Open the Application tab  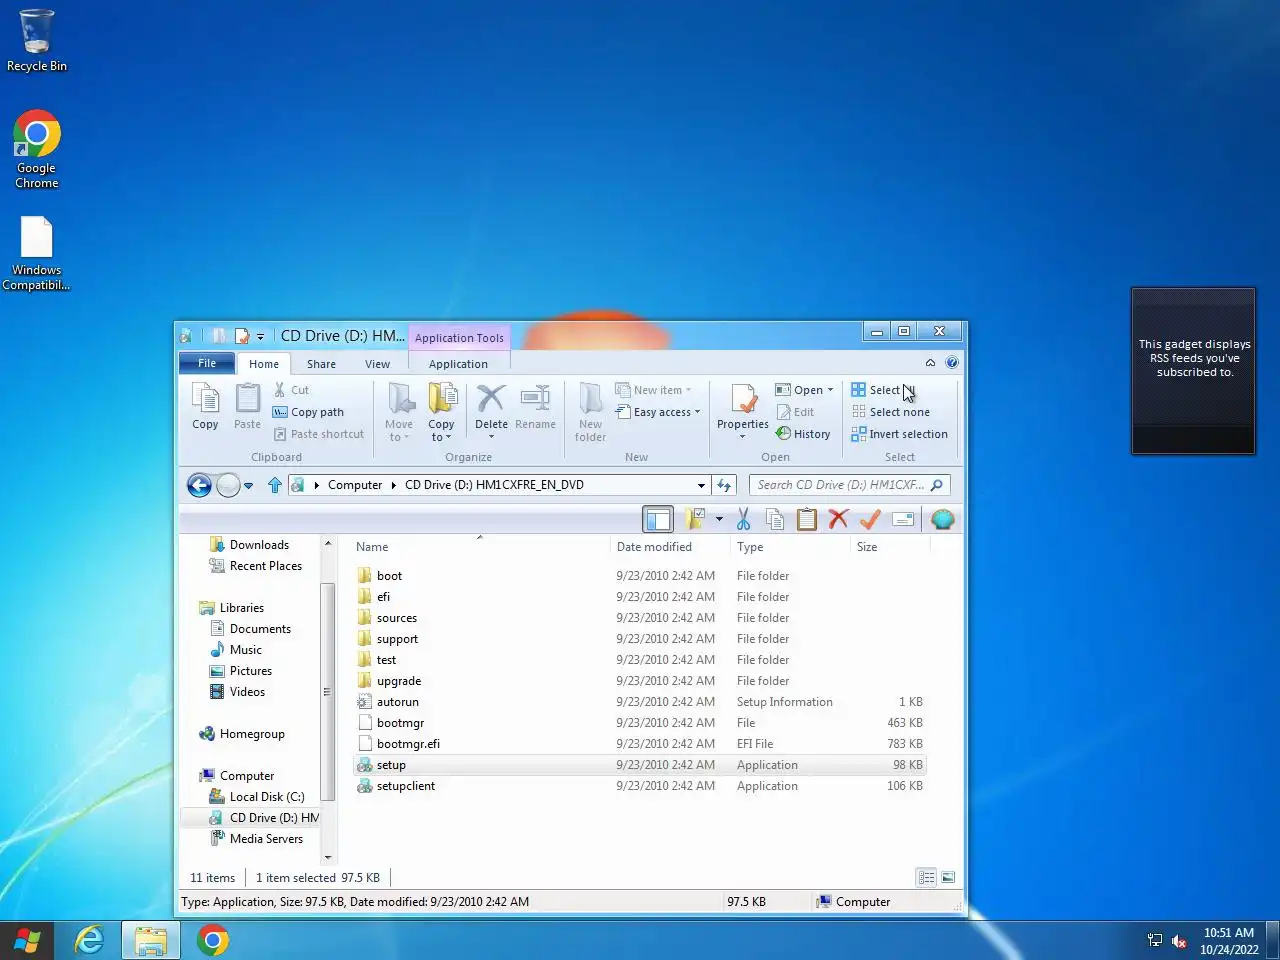(458, 364)
